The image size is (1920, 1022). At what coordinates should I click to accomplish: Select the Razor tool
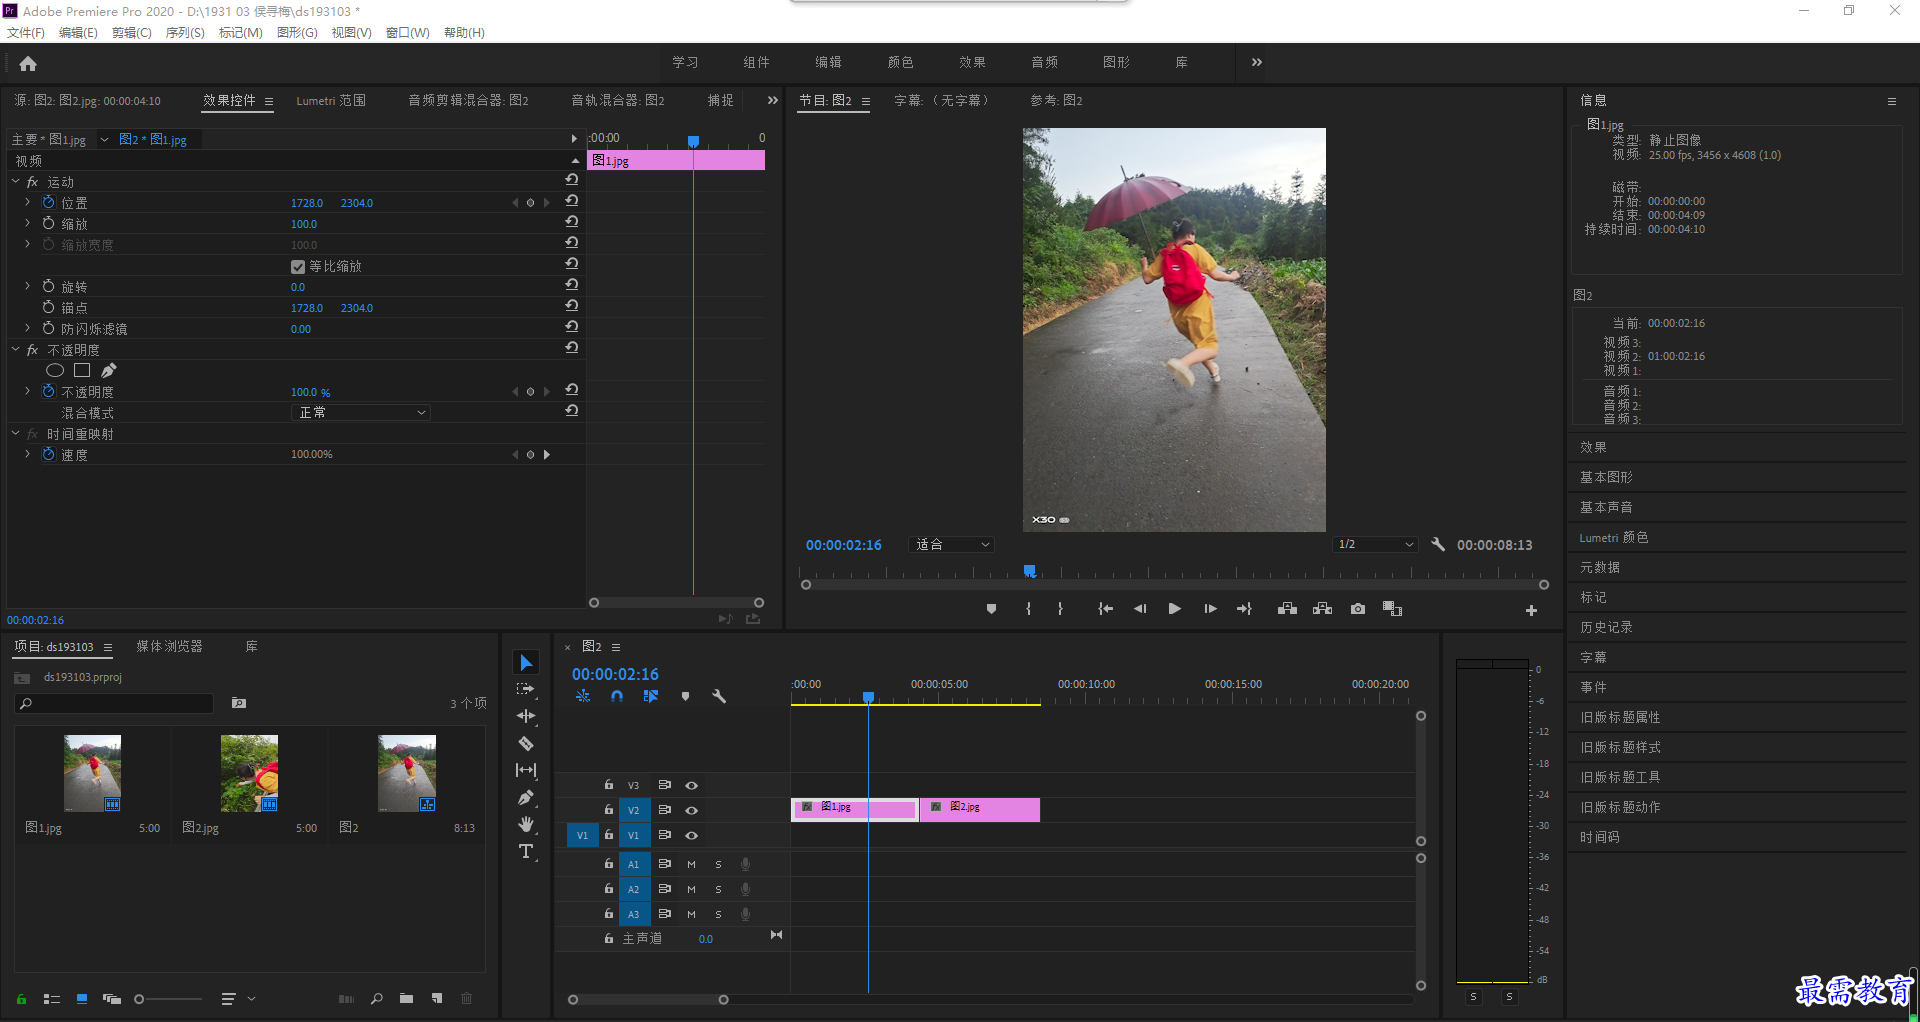coord(526,743)
